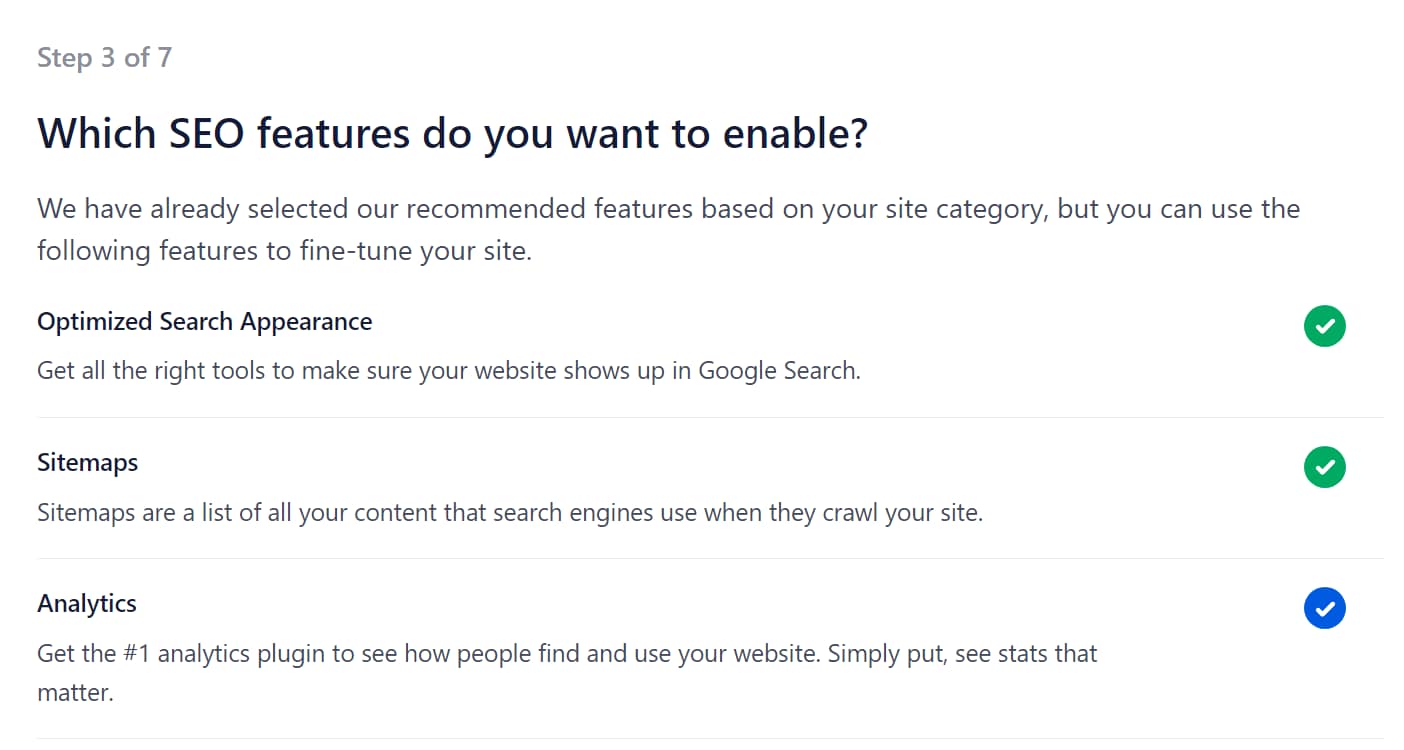The width and height of the screenshot is (1404, 750).
Task: Click divider line below Sitemaps section
Action: [x=710, y=558]
